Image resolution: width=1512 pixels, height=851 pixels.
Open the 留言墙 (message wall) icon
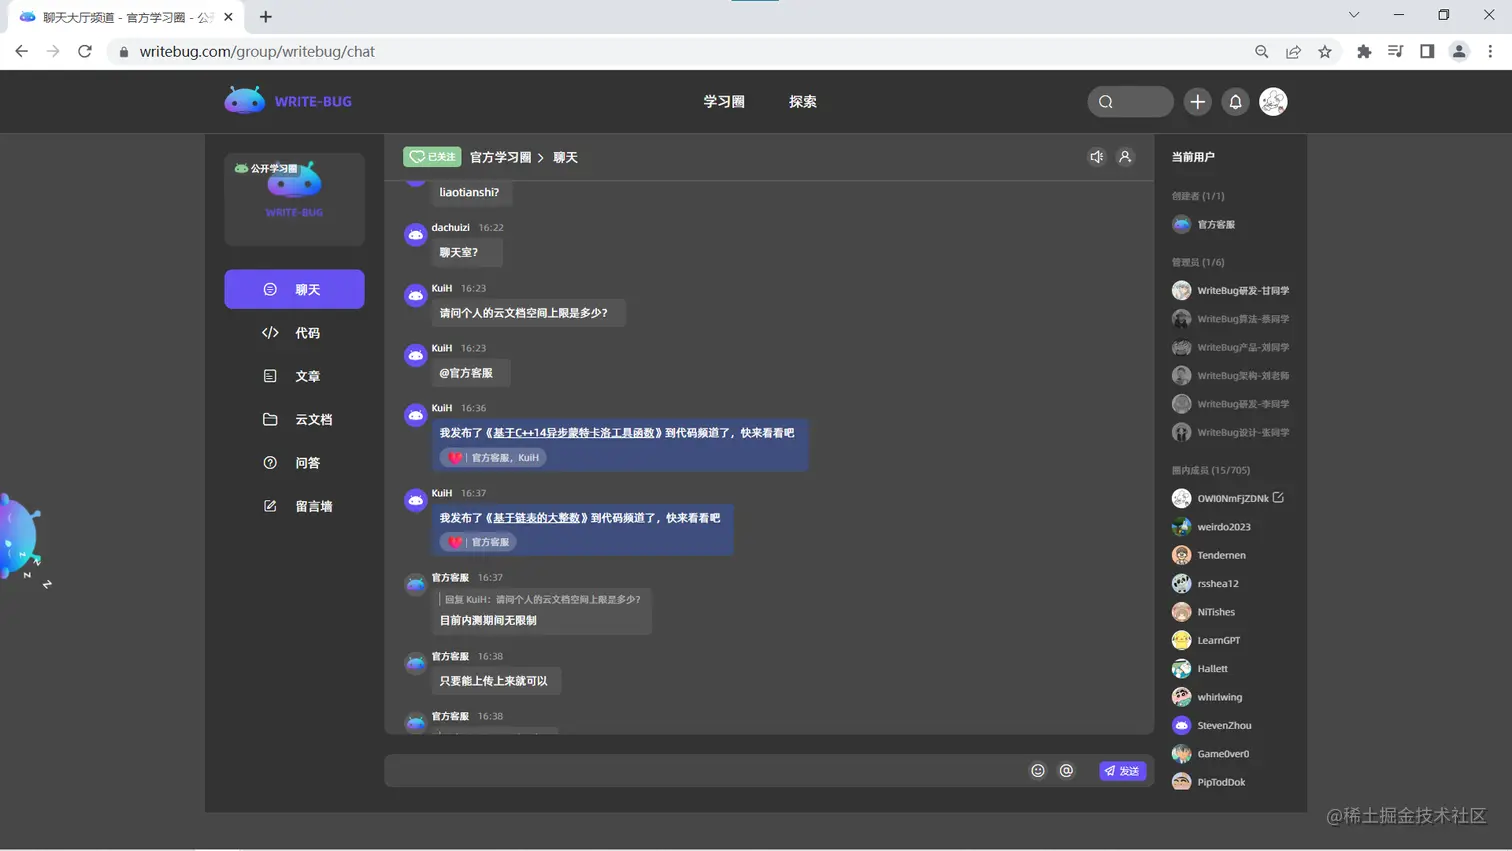(294, 506)
